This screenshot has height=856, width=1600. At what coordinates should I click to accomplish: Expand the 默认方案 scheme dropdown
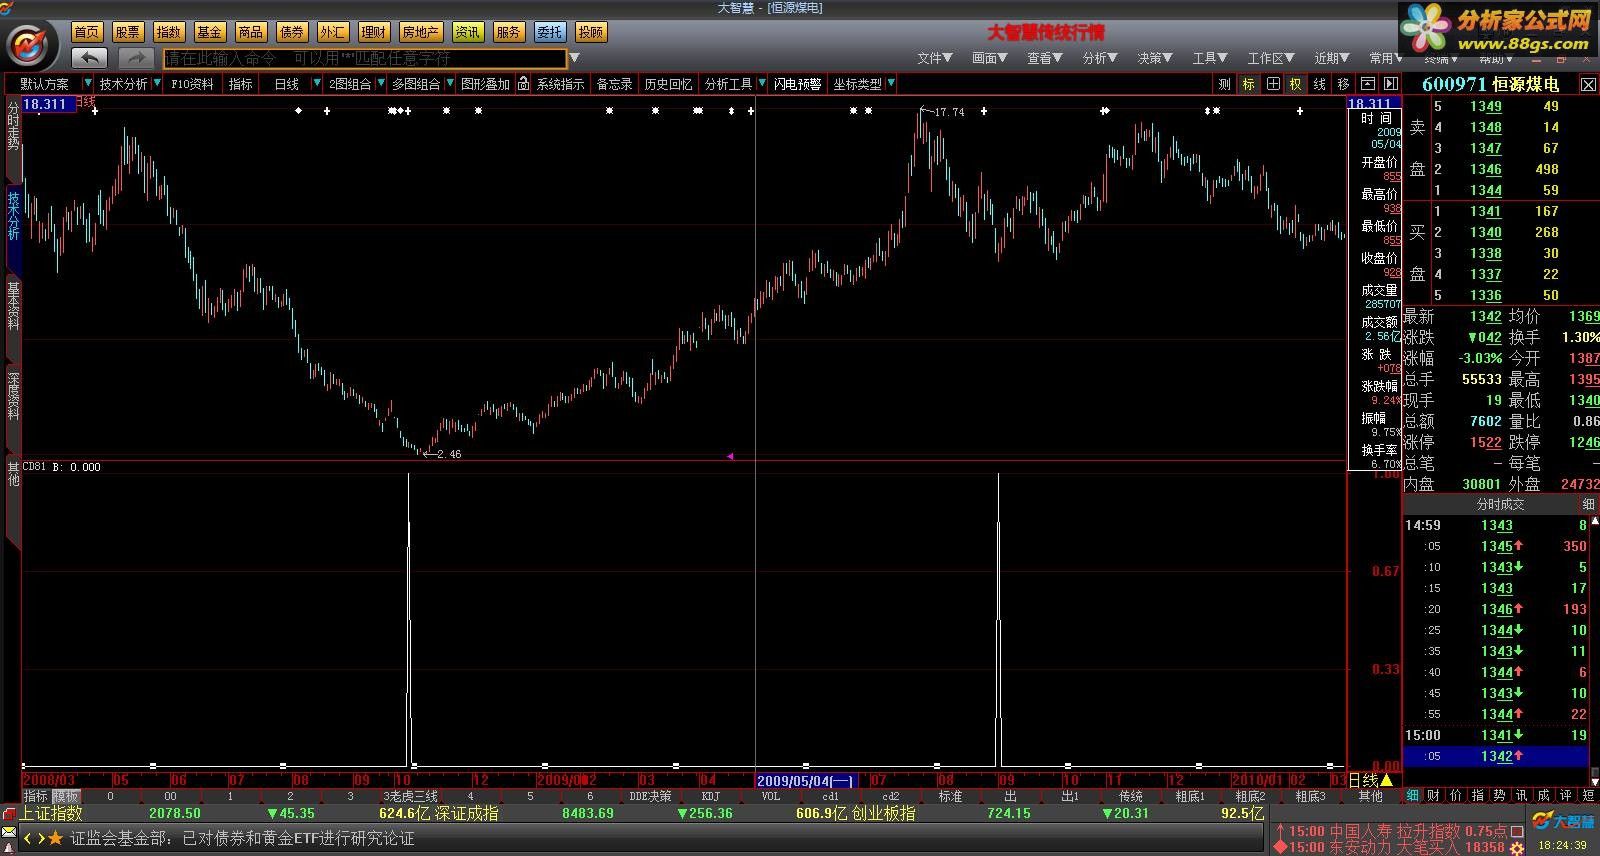88,84
